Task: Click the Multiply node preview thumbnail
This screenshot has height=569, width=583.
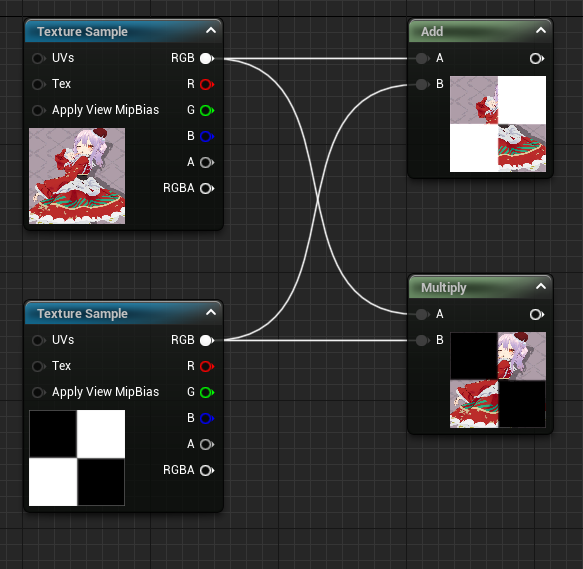Action: tap(498, 380)
